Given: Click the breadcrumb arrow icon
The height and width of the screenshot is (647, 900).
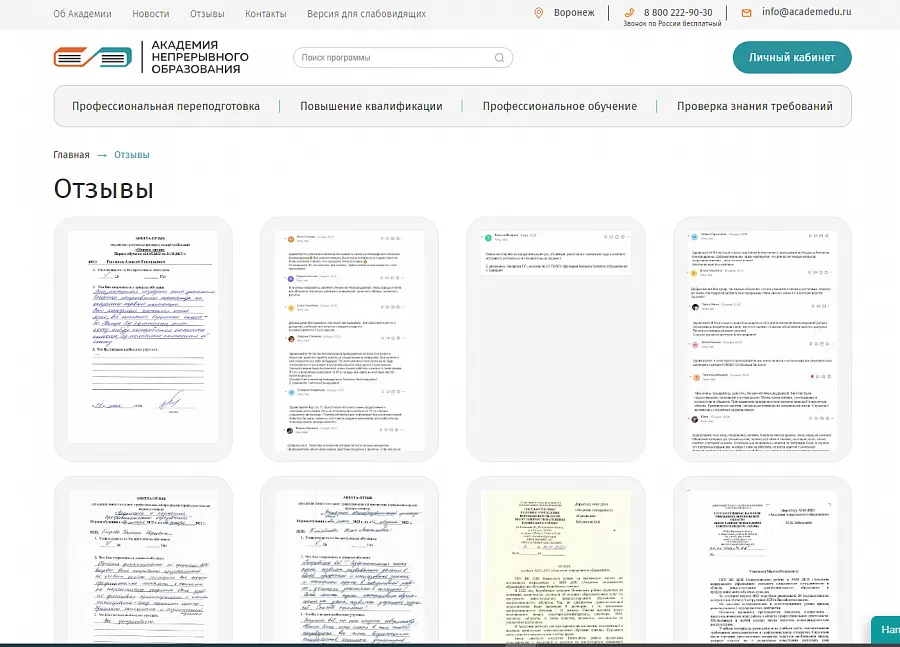Looking at the screenshot, I should [102, 155].
